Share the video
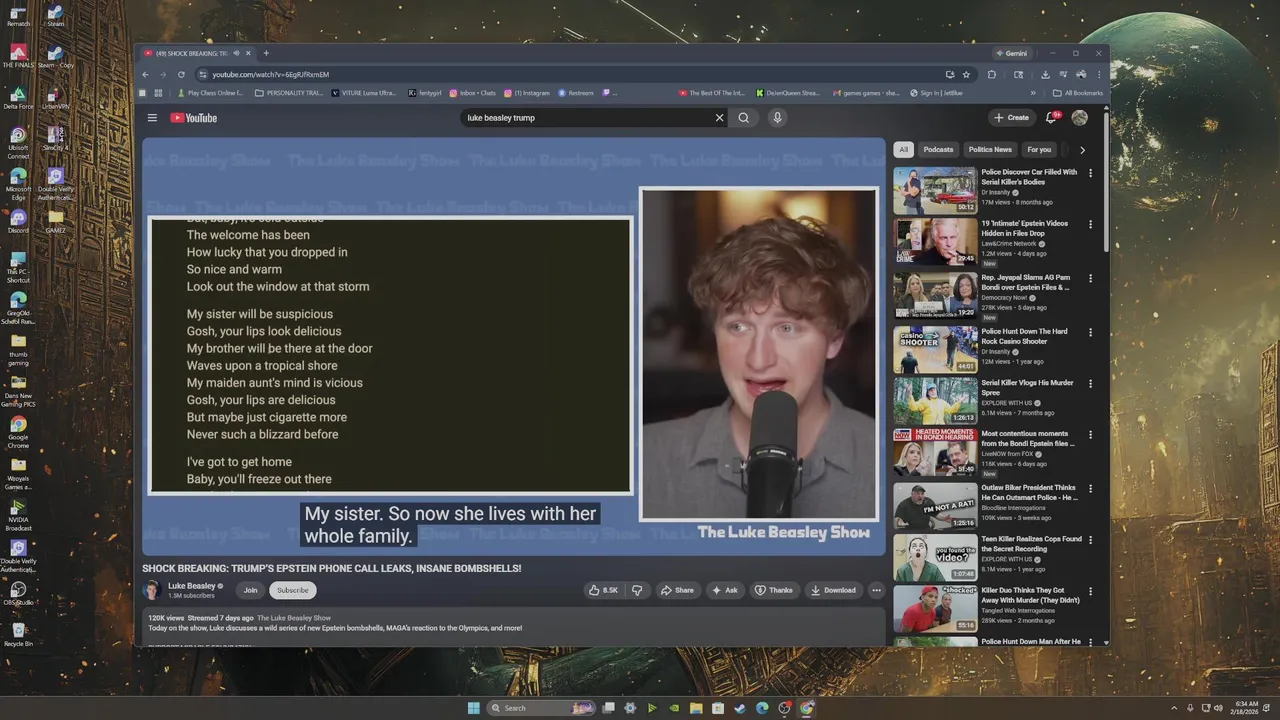The width and height of the screenshot is (1280, 720). click(x=677, y=590)
